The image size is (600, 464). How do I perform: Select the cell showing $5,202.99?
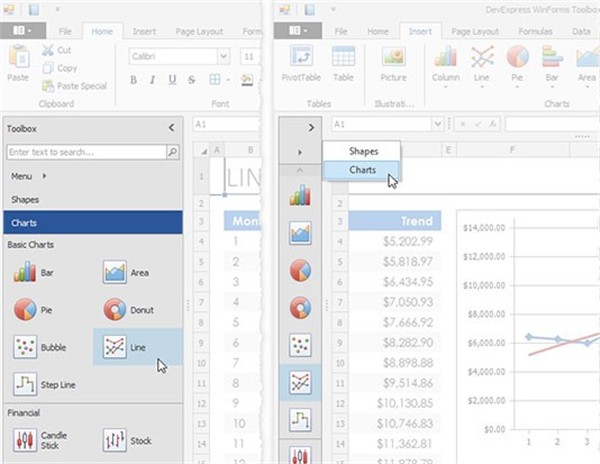[x=395, y=241]
